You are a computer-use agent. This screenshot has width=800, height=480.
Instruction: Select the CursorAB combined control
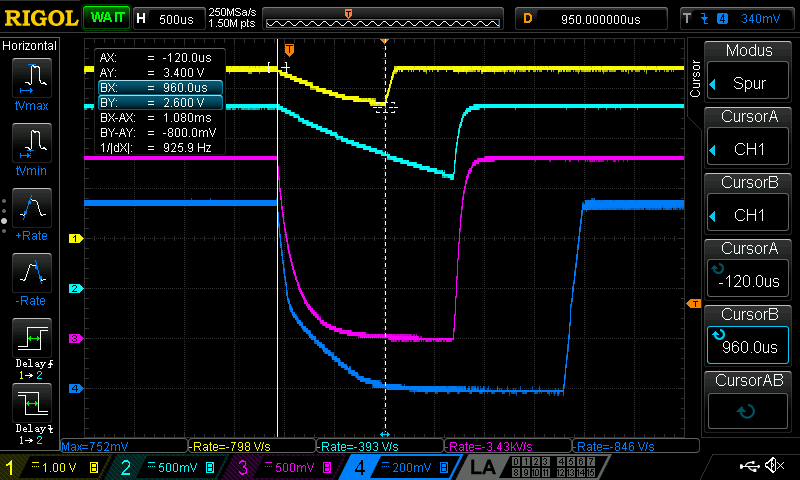(747, 401)
